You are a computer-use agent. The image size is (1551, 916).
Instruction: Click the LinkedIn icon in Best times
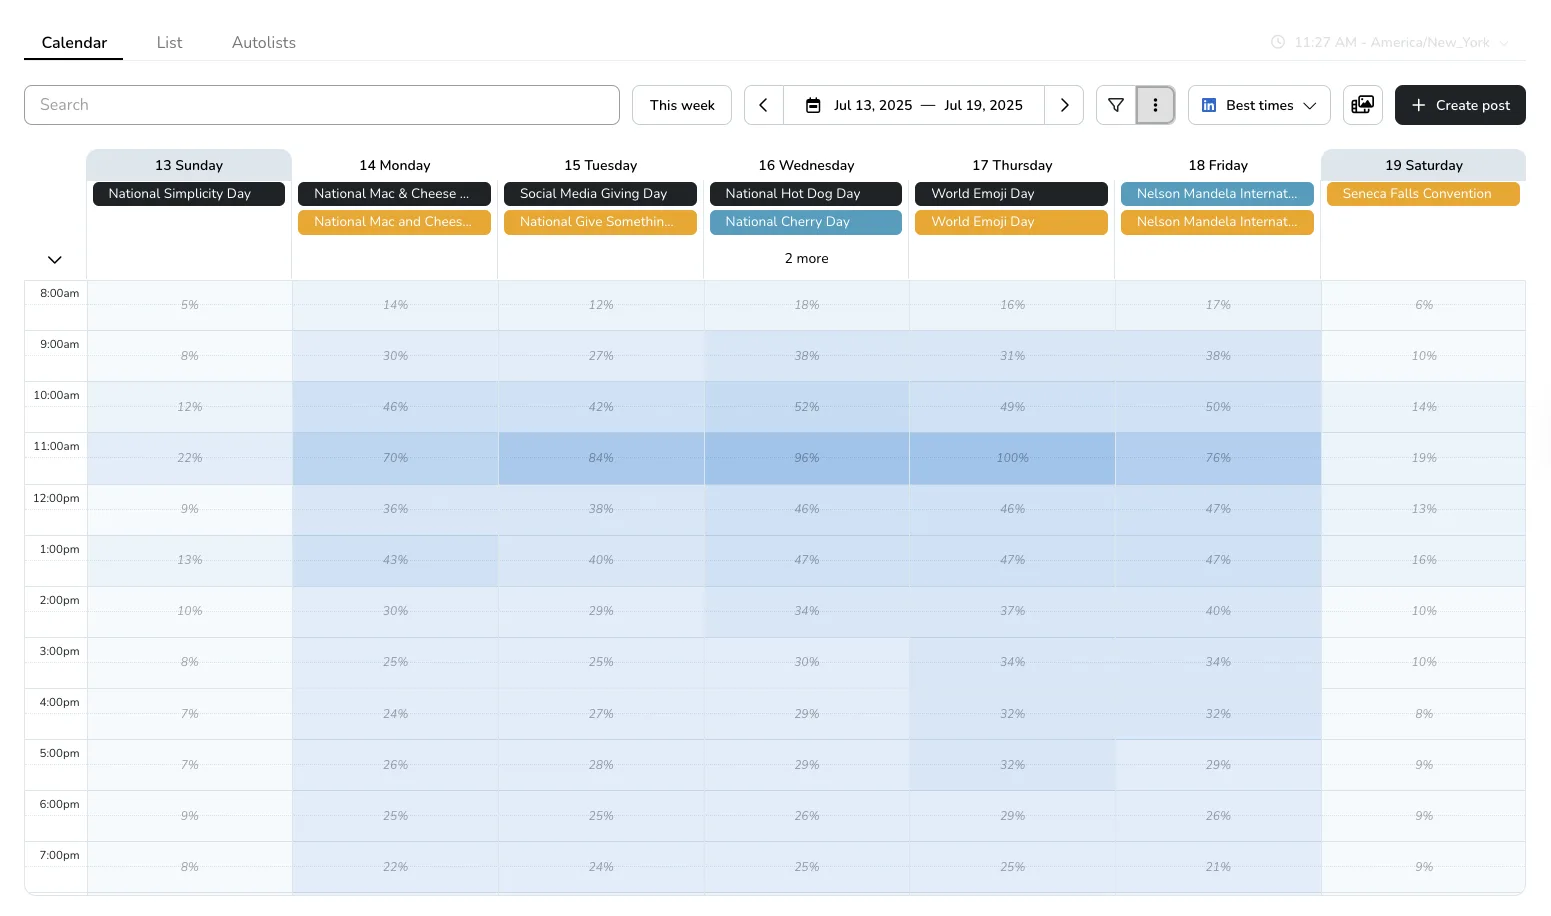[1209, 105]
